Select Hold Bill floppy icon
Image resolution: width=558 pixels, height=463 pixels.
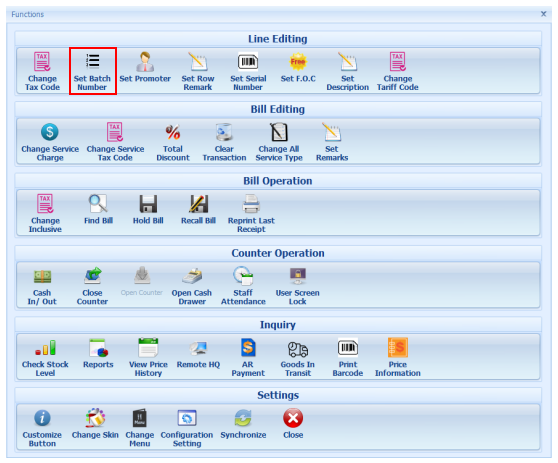tap(148, 204)
